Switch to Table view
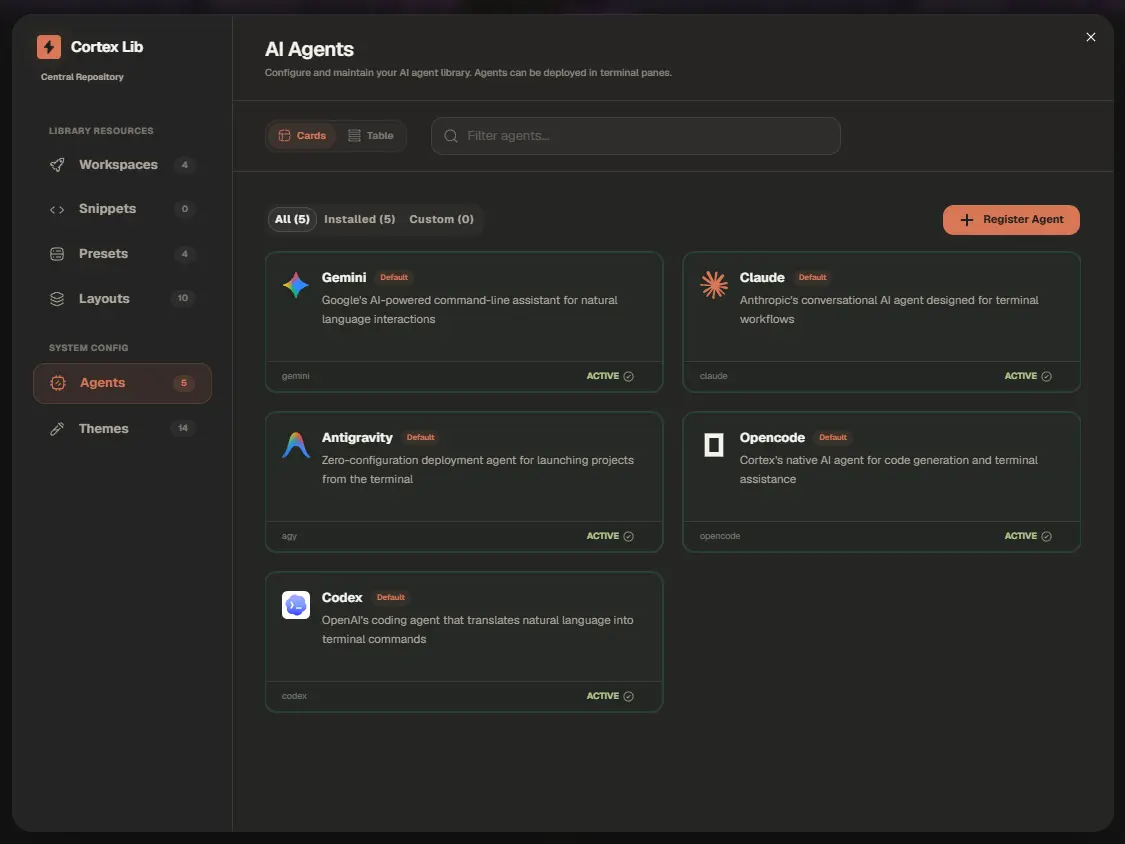 click(x=371, y=136)
